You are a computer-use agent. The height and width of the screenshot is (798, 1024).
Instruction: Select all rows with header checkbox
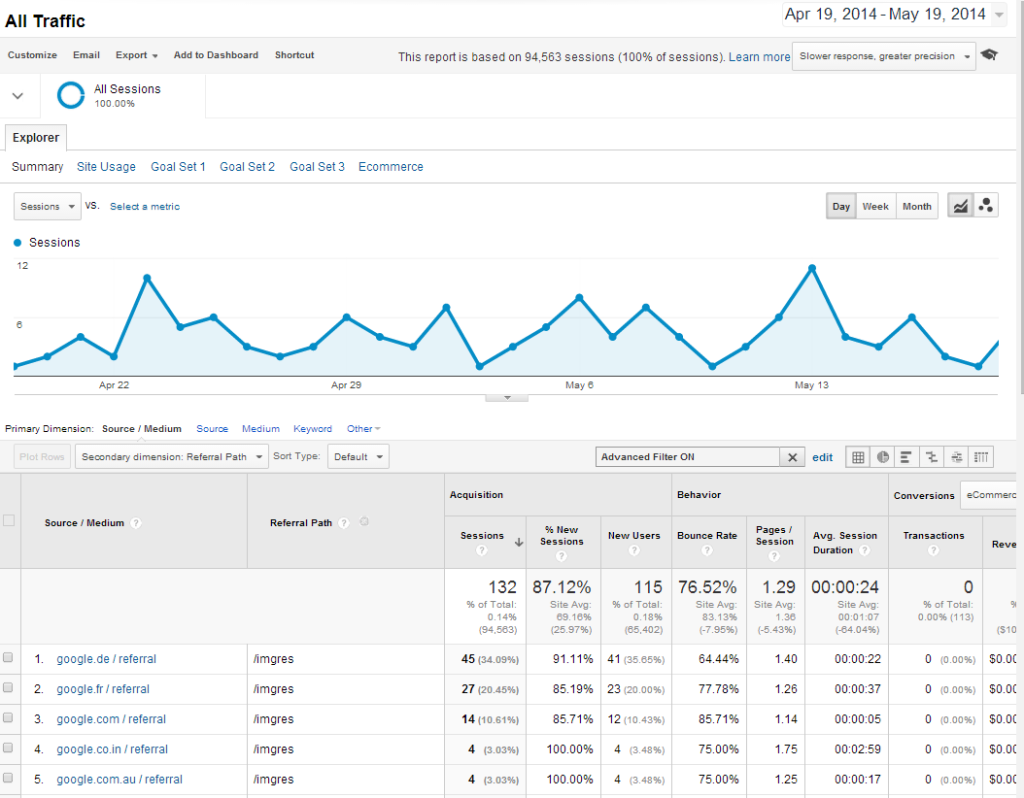pyautogui.click(x=9, y=520)
